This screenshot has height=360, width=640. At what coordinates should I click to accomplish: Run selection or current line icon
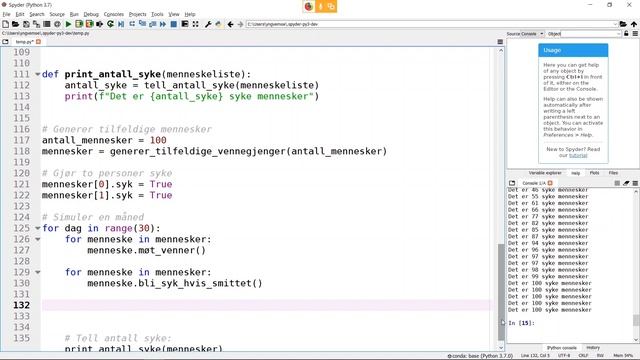pyautogui.click(x=99, y=24)
